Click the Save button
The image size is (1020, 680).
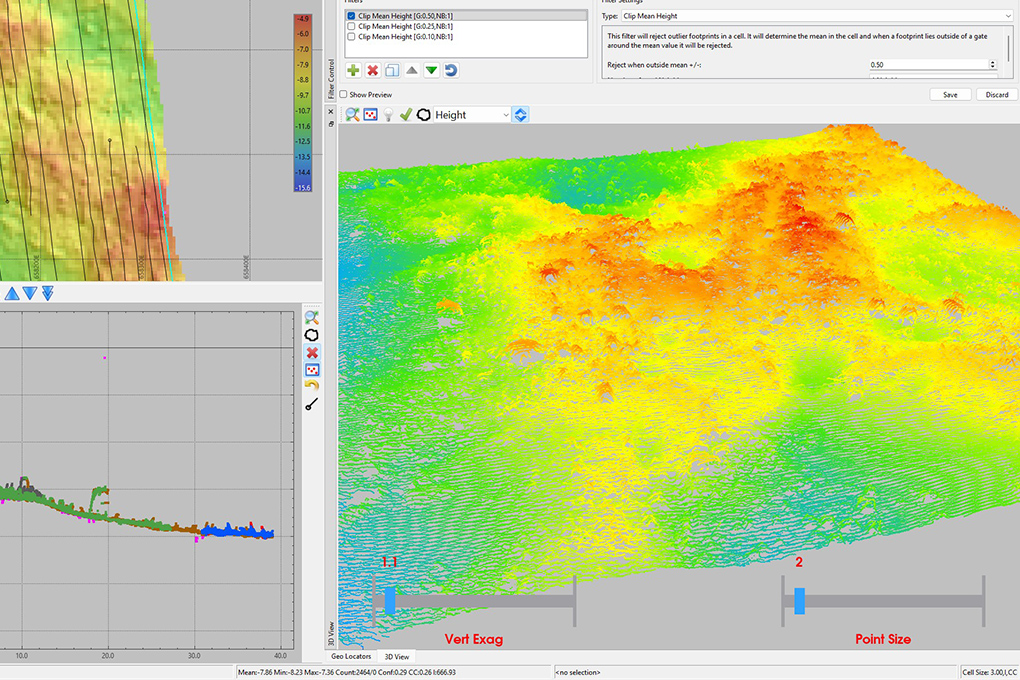click(949, 95)
